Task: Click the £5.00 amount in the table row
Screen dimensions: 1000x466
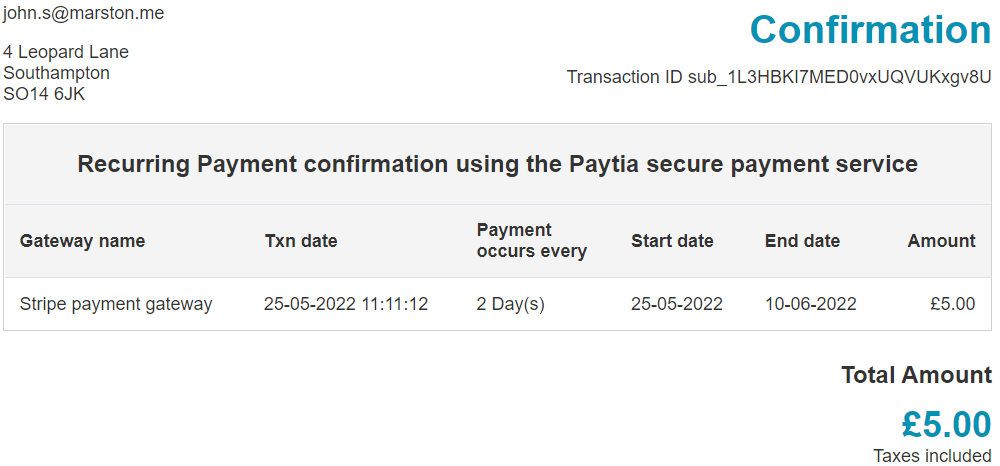Action: (x=952, y=304)
